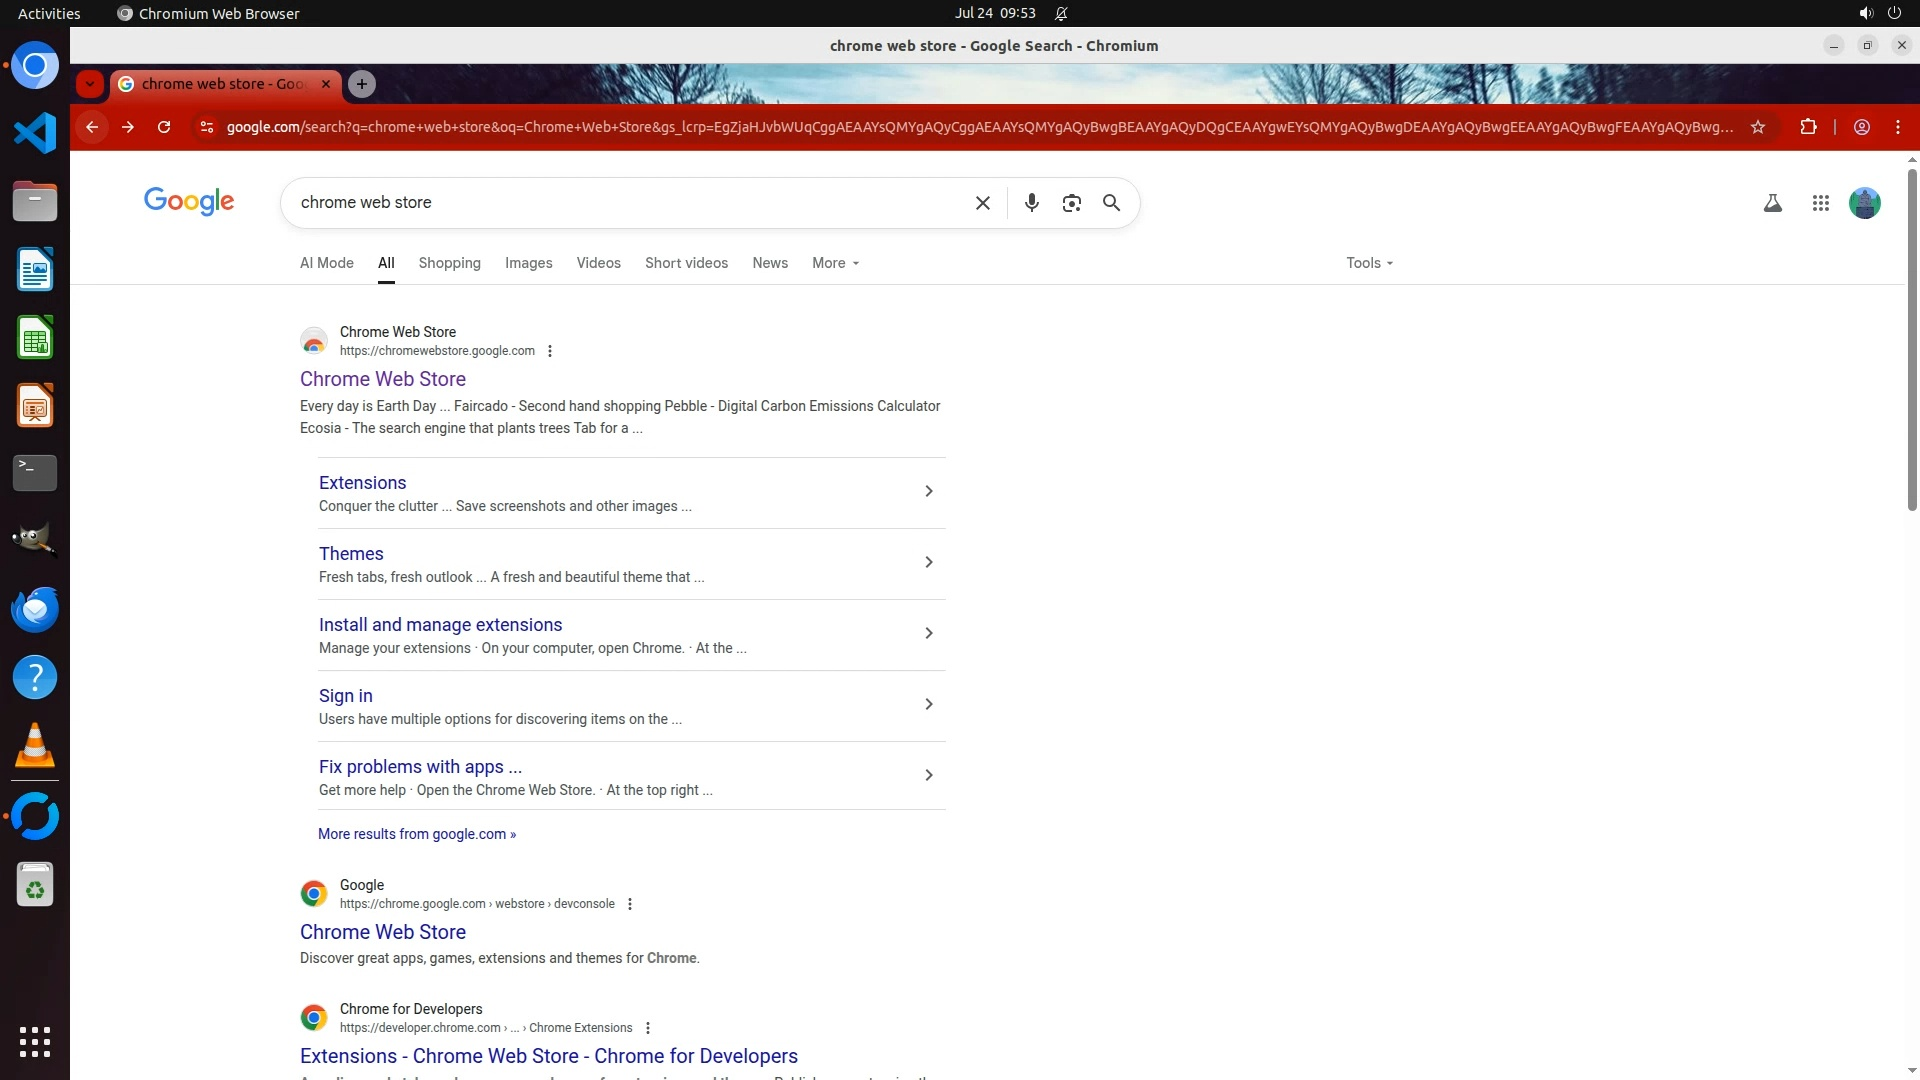Screen dimensions: 1920x1080
Task: Bookmark this page with star icon
Action: 1757,127
